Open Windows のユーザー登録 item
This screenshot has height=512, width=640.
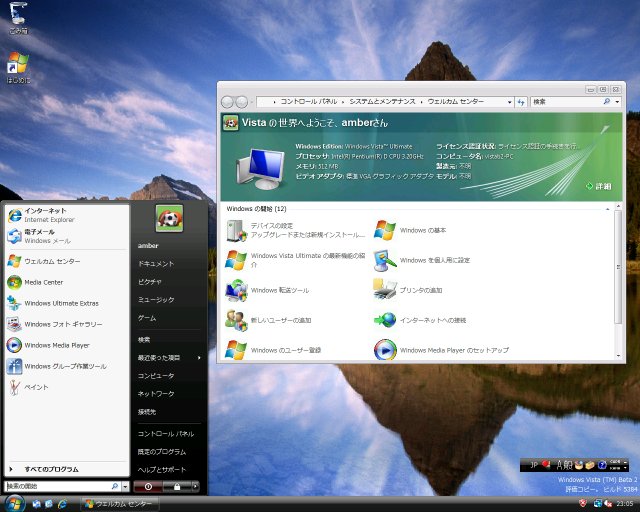point(273,350)
